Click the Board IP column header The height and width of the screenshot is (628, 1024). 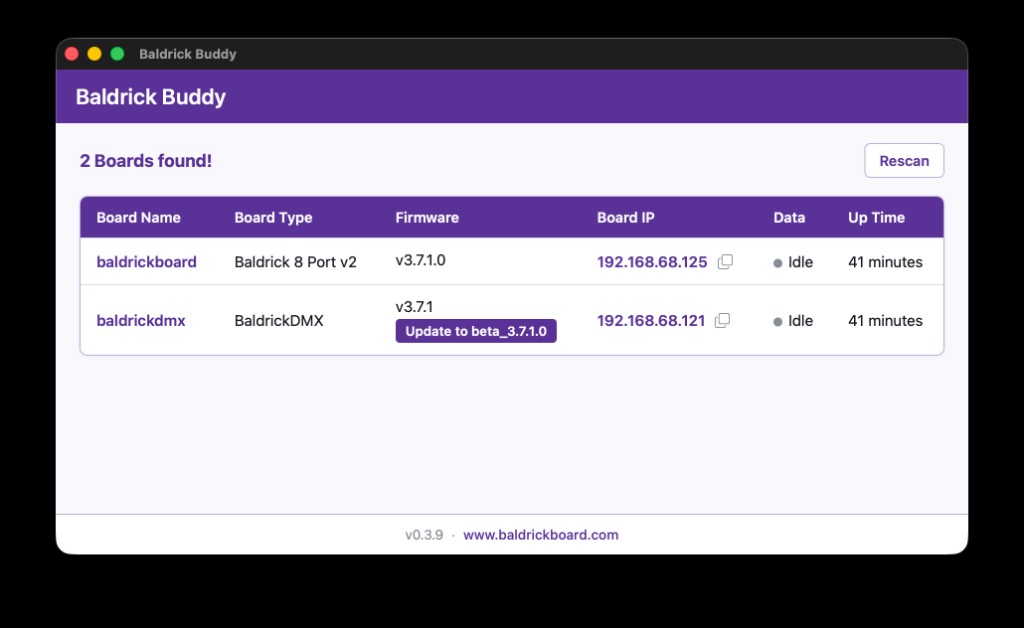point(626,217)
